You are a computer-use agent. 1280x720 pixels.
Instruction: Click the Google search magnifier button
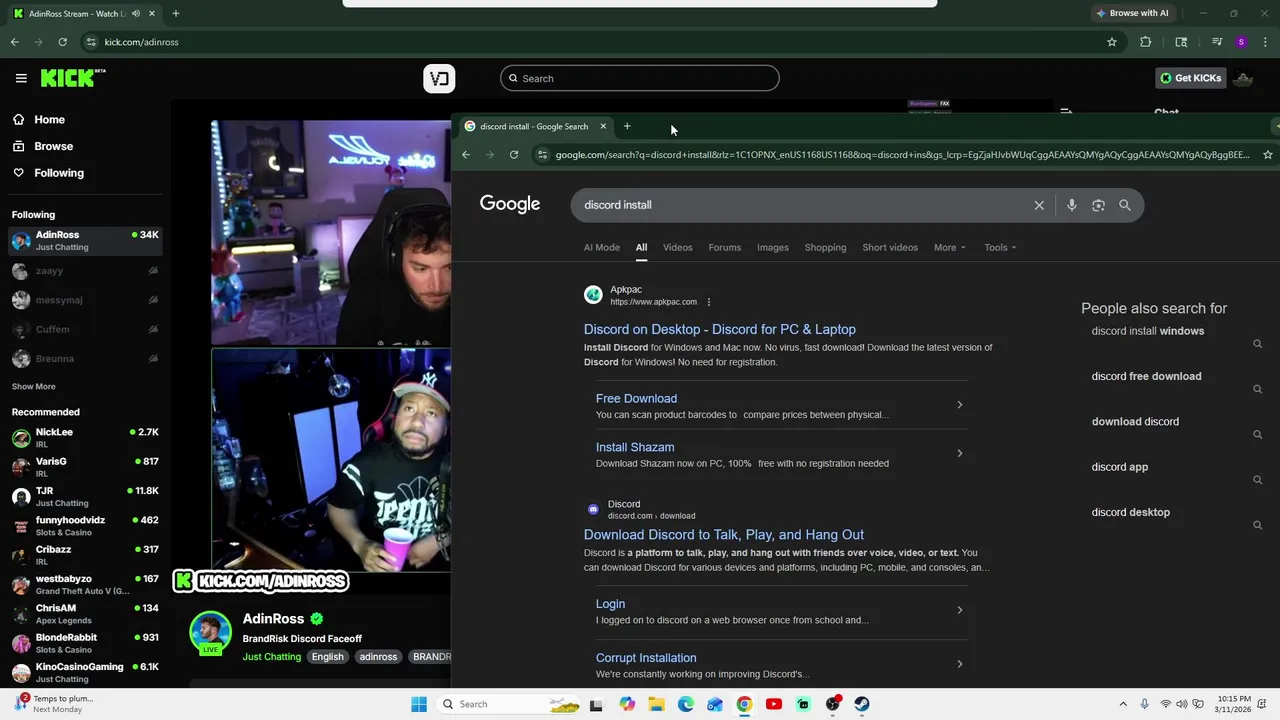[1125, 205]
